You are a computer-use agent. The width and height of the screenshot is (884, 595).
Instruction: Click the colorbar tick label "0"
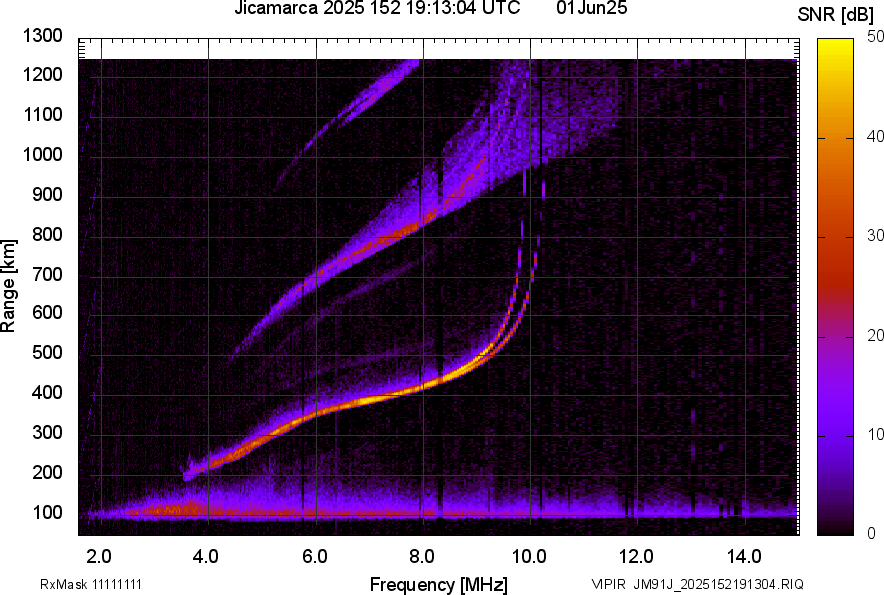click(x=872, y=533)
